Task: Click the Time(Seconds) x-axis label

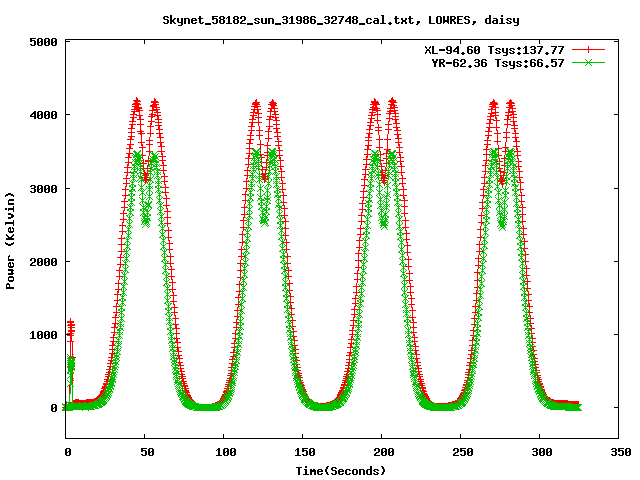Action: pyautogui.click(x=340, y=471)
